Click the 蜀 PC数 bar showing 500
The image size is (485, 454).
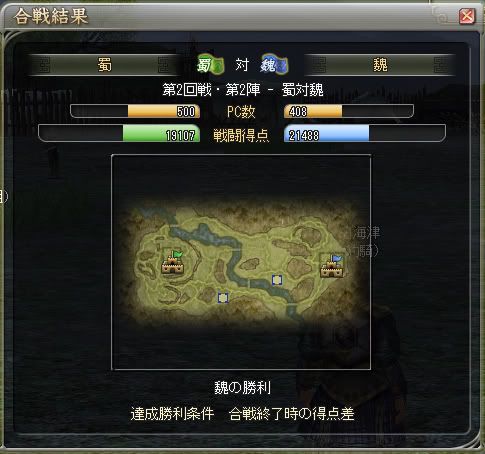tap(135, 111)
